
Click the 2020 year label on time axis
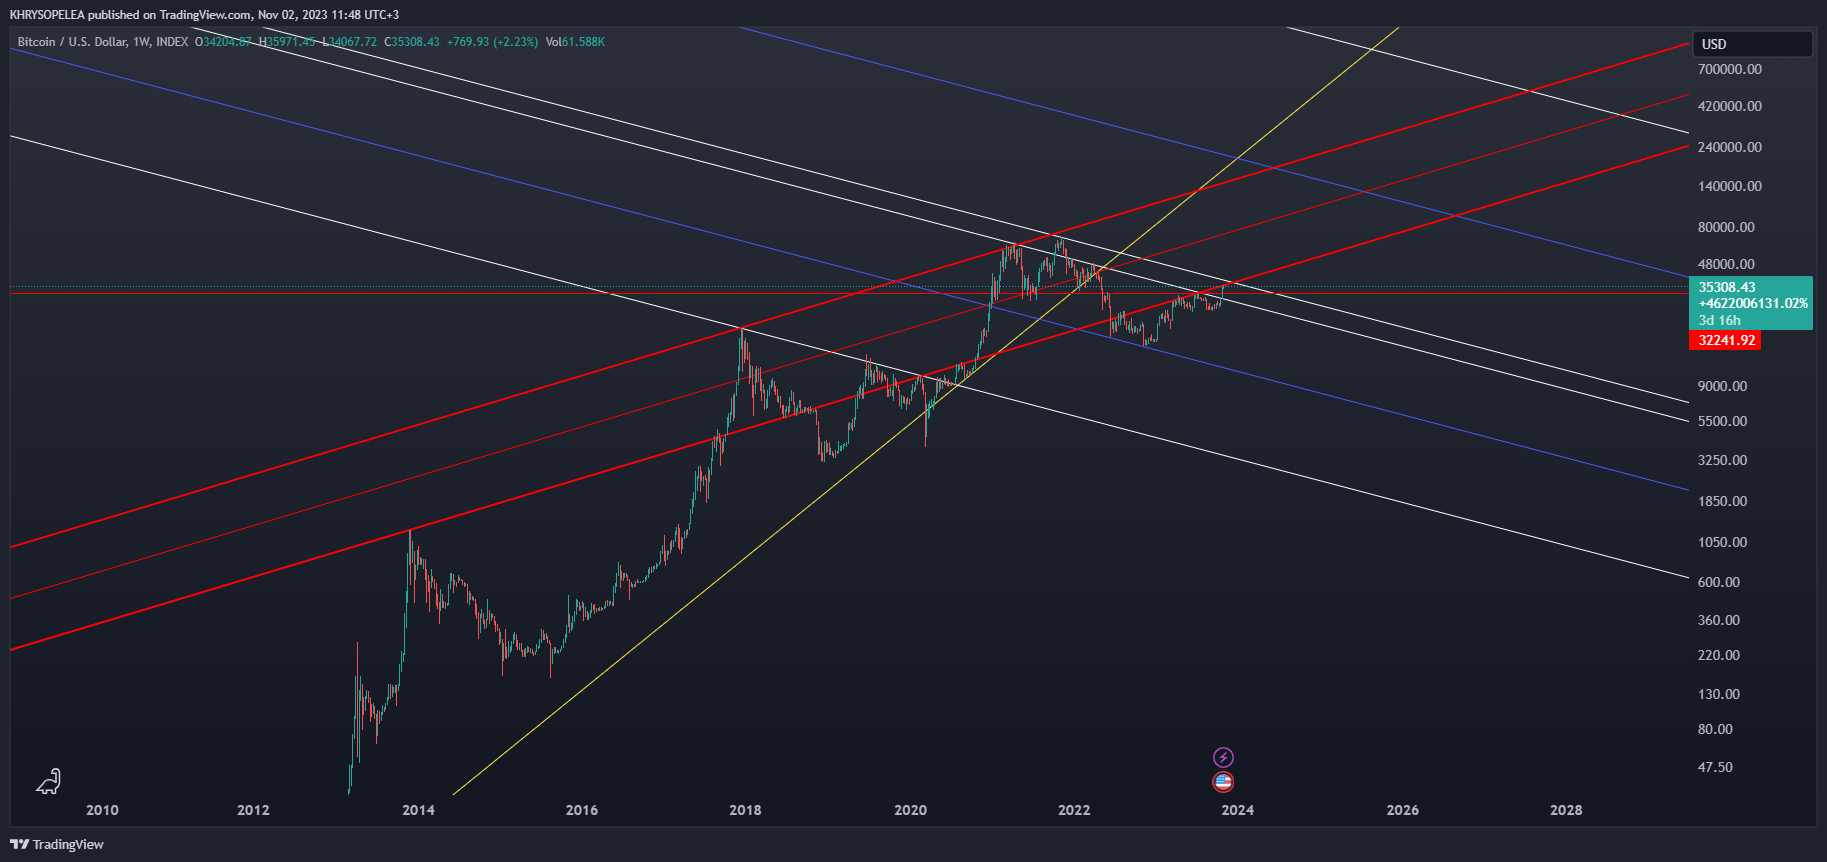click(x=910, y=810)
